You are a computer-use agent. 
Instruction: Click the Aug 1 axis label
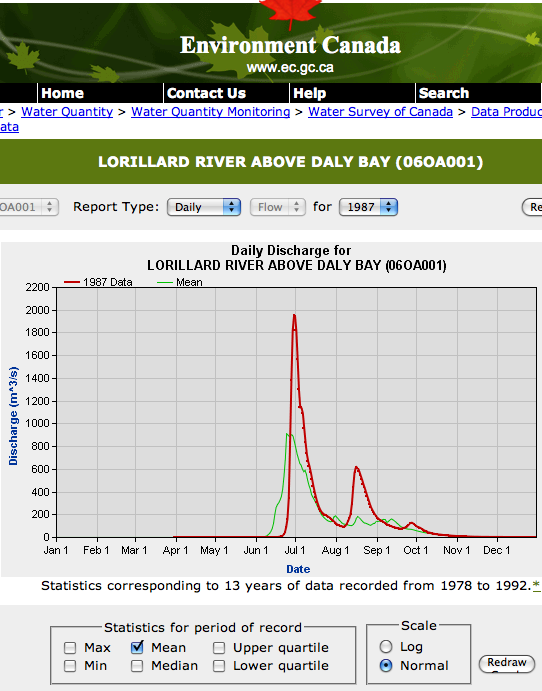pyautogui.click(x=335, y=550)
